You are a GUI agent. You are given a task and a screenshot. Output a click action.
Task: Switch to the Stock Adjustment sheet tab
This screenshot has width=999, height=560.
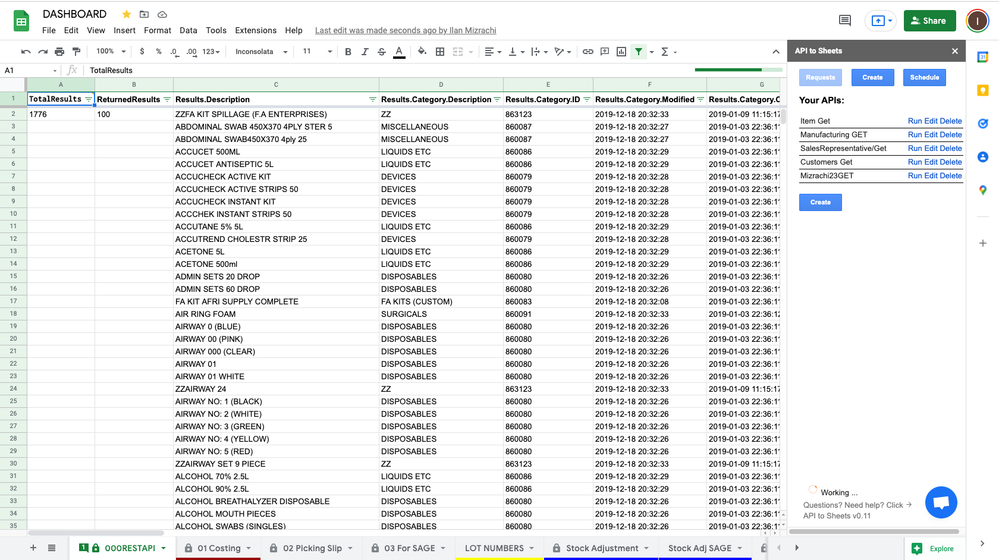point(601,548)
